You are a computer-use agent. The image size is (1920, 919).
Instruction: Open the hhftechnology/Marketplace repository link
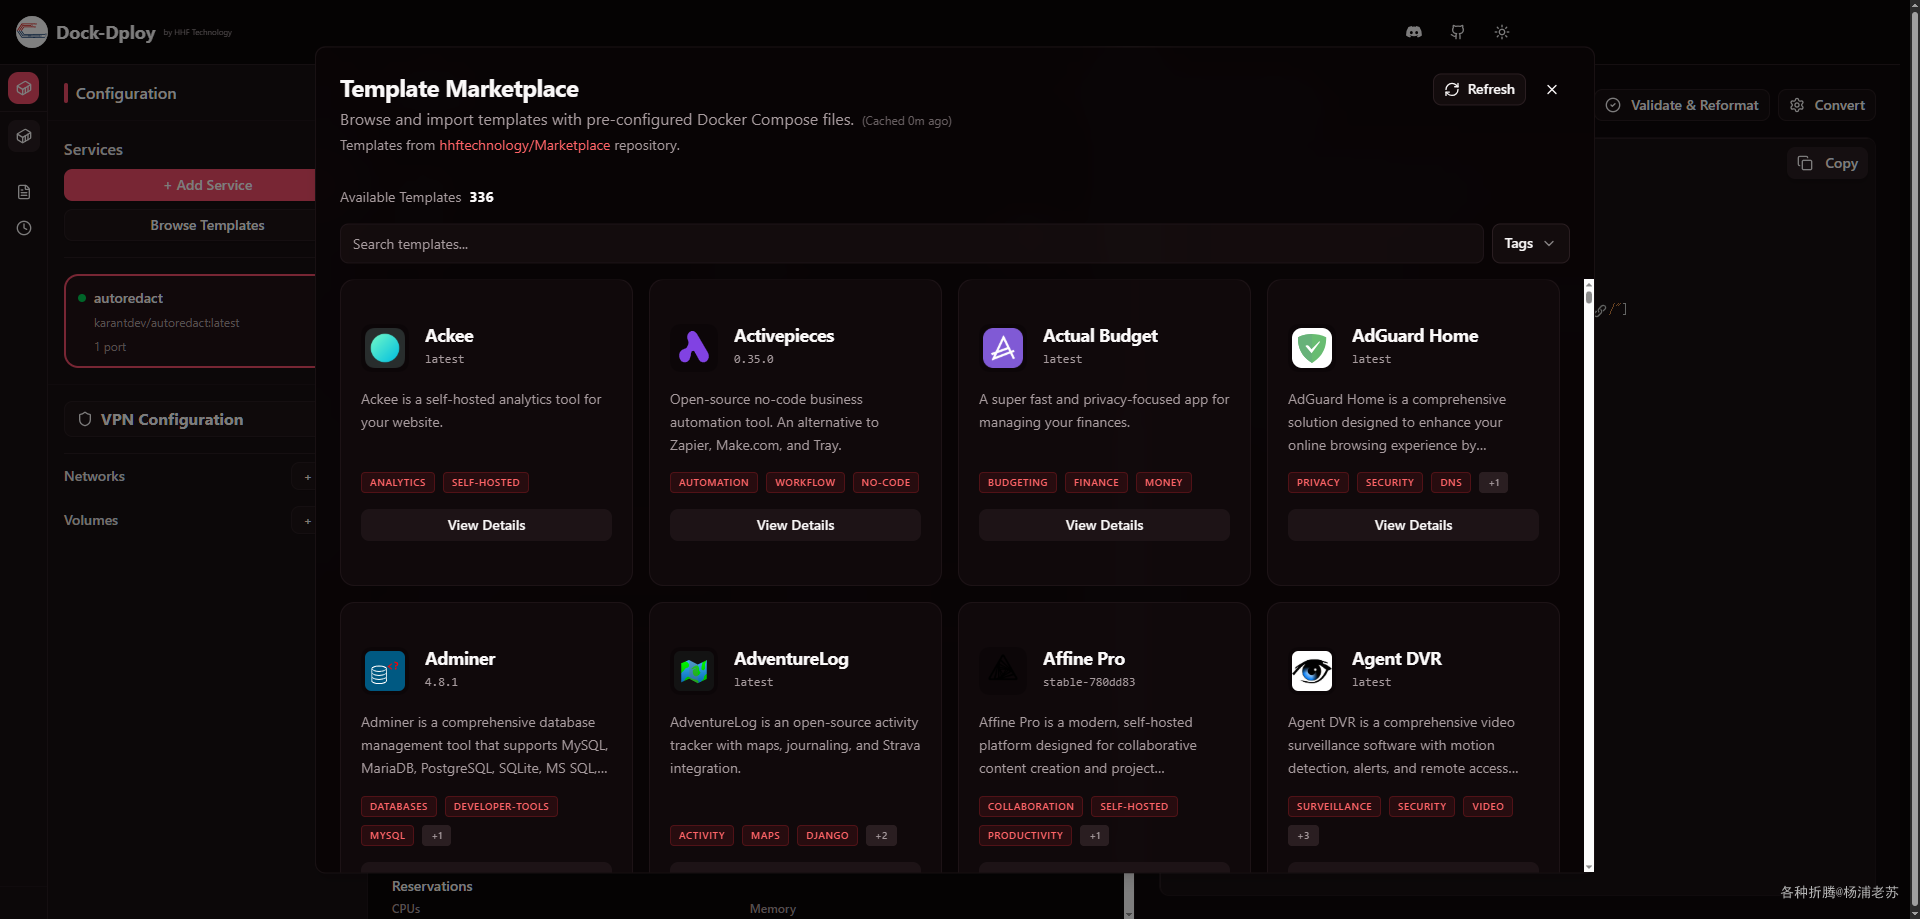tap(524, 145)
